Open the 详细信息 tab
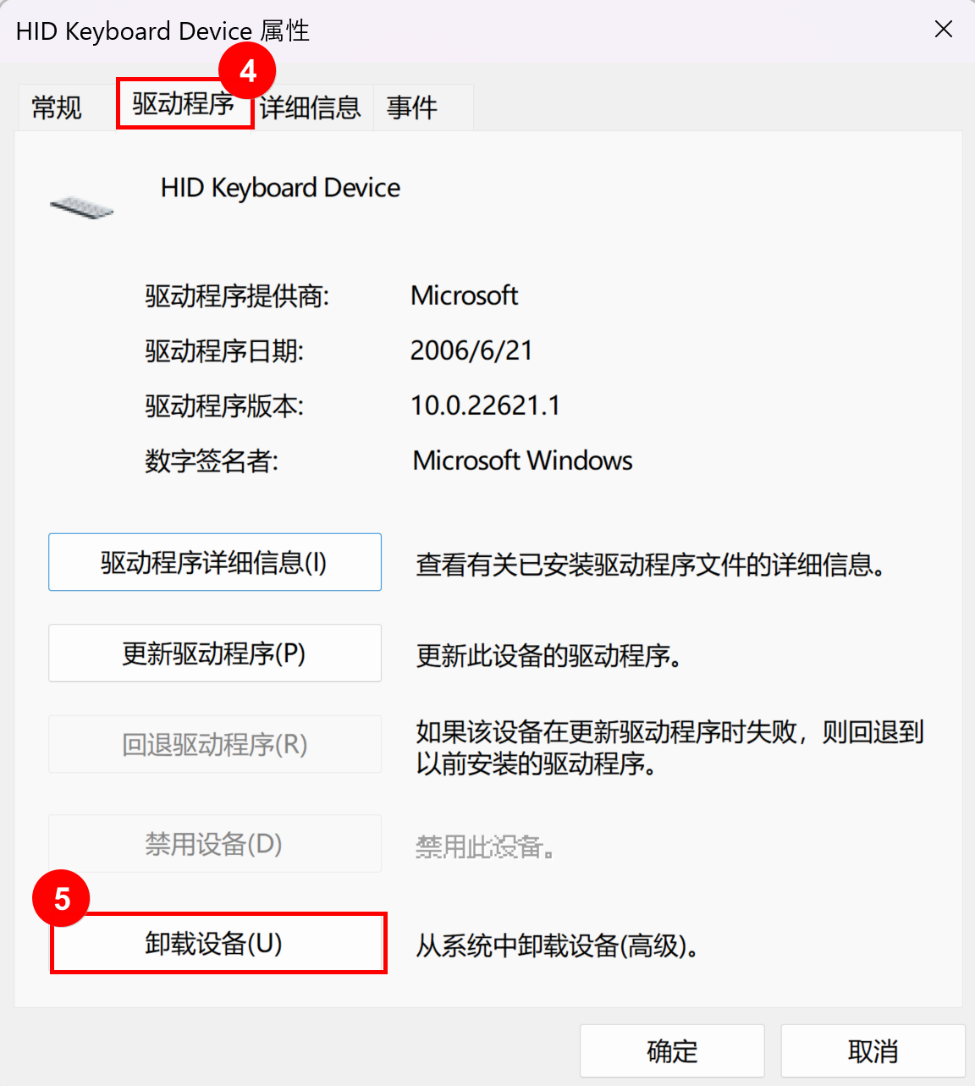 coord(310,108)
